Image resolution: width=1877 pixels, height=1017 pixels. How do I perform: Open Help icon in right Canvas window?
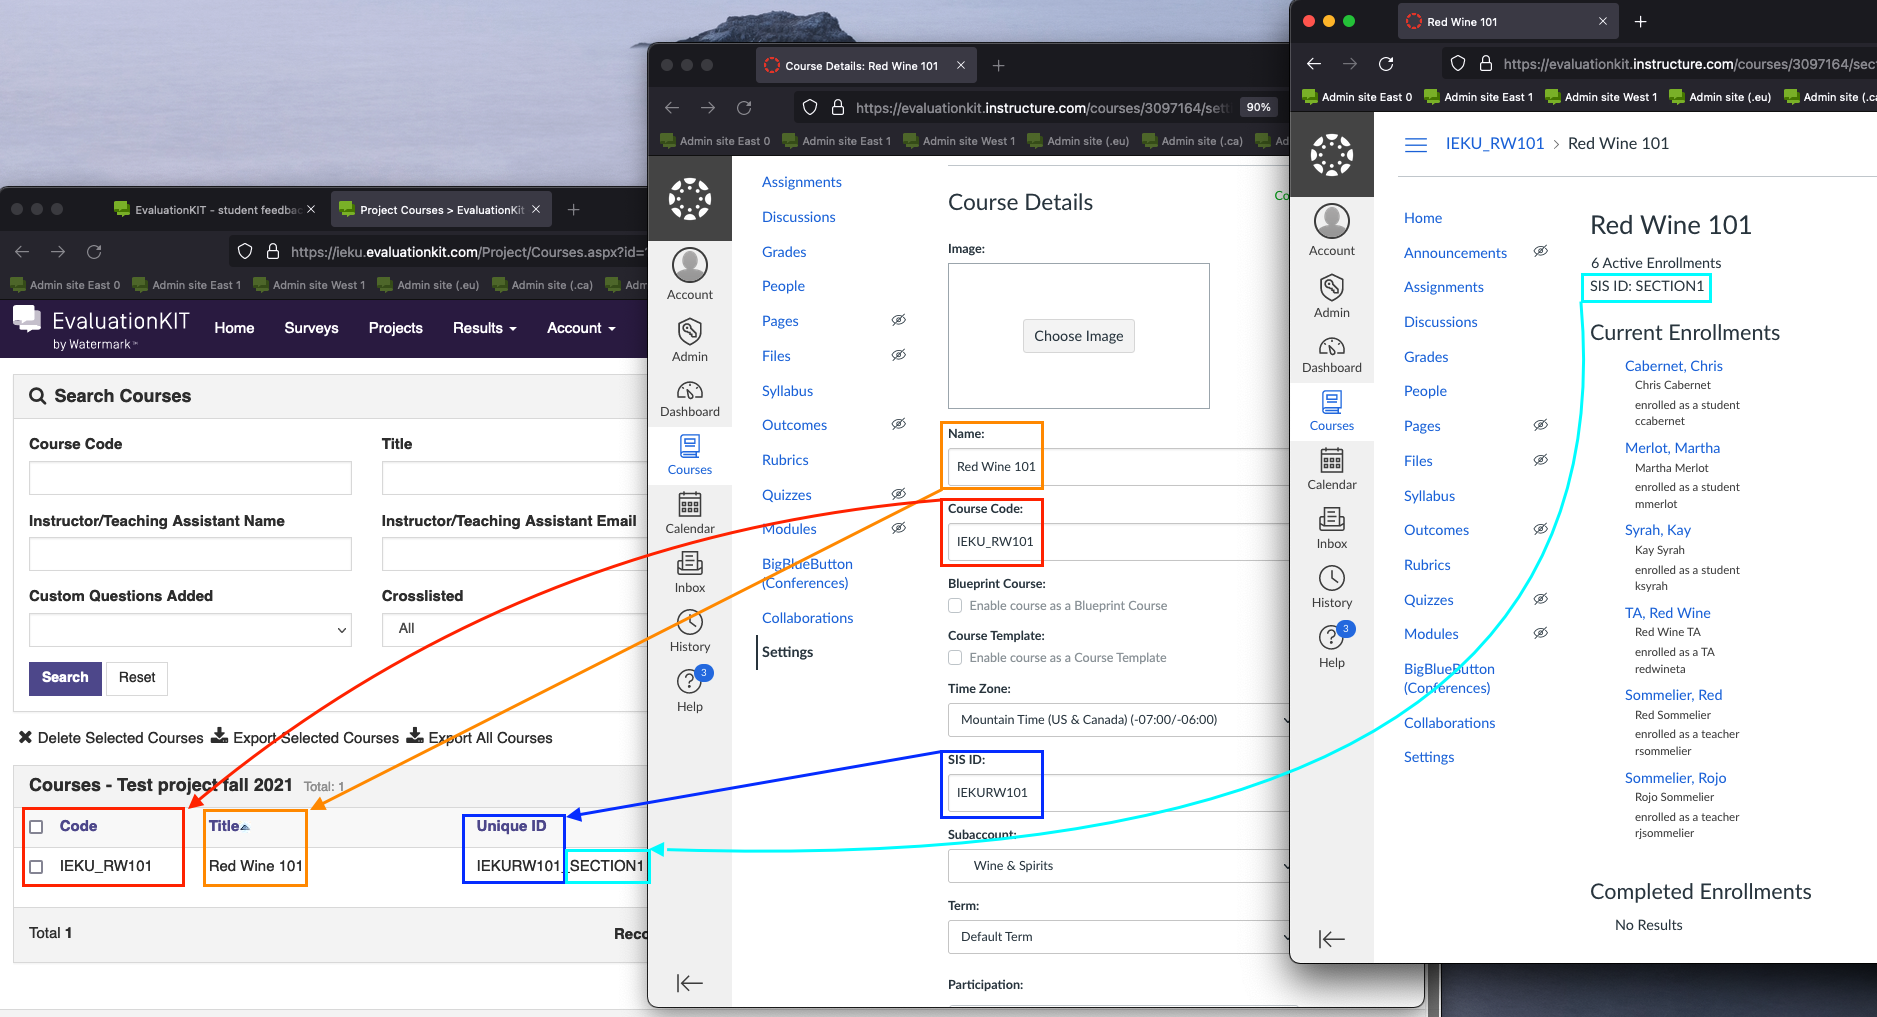[1332, 646]
